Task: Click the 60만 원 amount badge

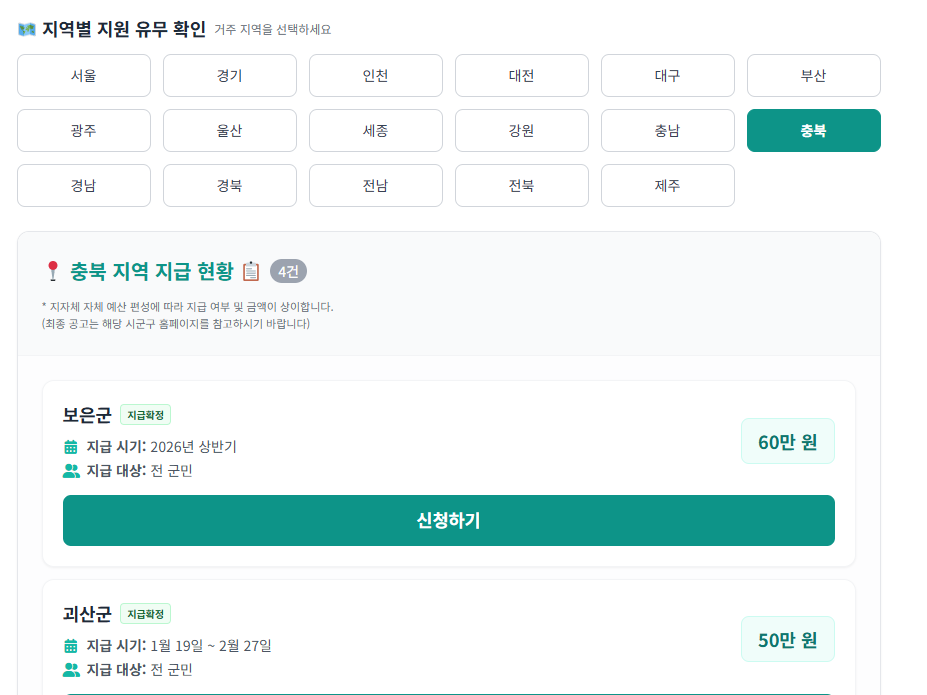Action: 788,442
